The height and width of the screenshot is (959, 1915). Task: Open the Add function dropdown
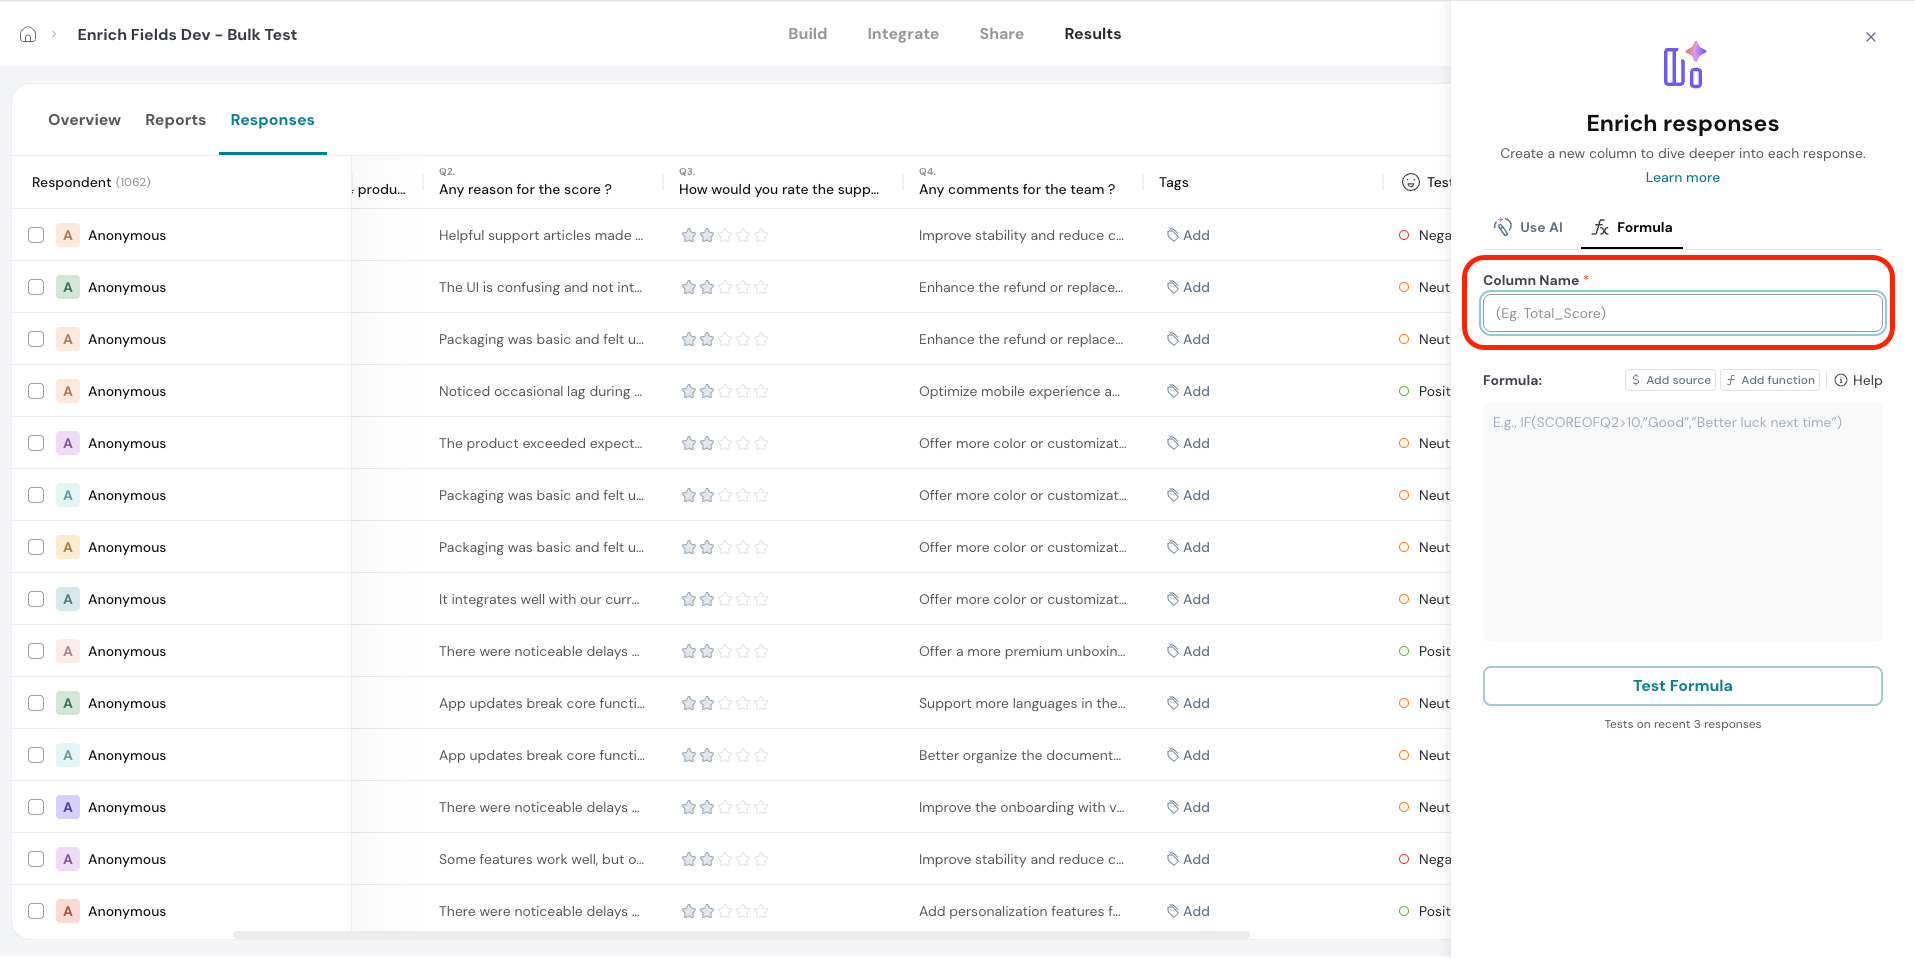pyautogui.click(x=1770, y=380)
